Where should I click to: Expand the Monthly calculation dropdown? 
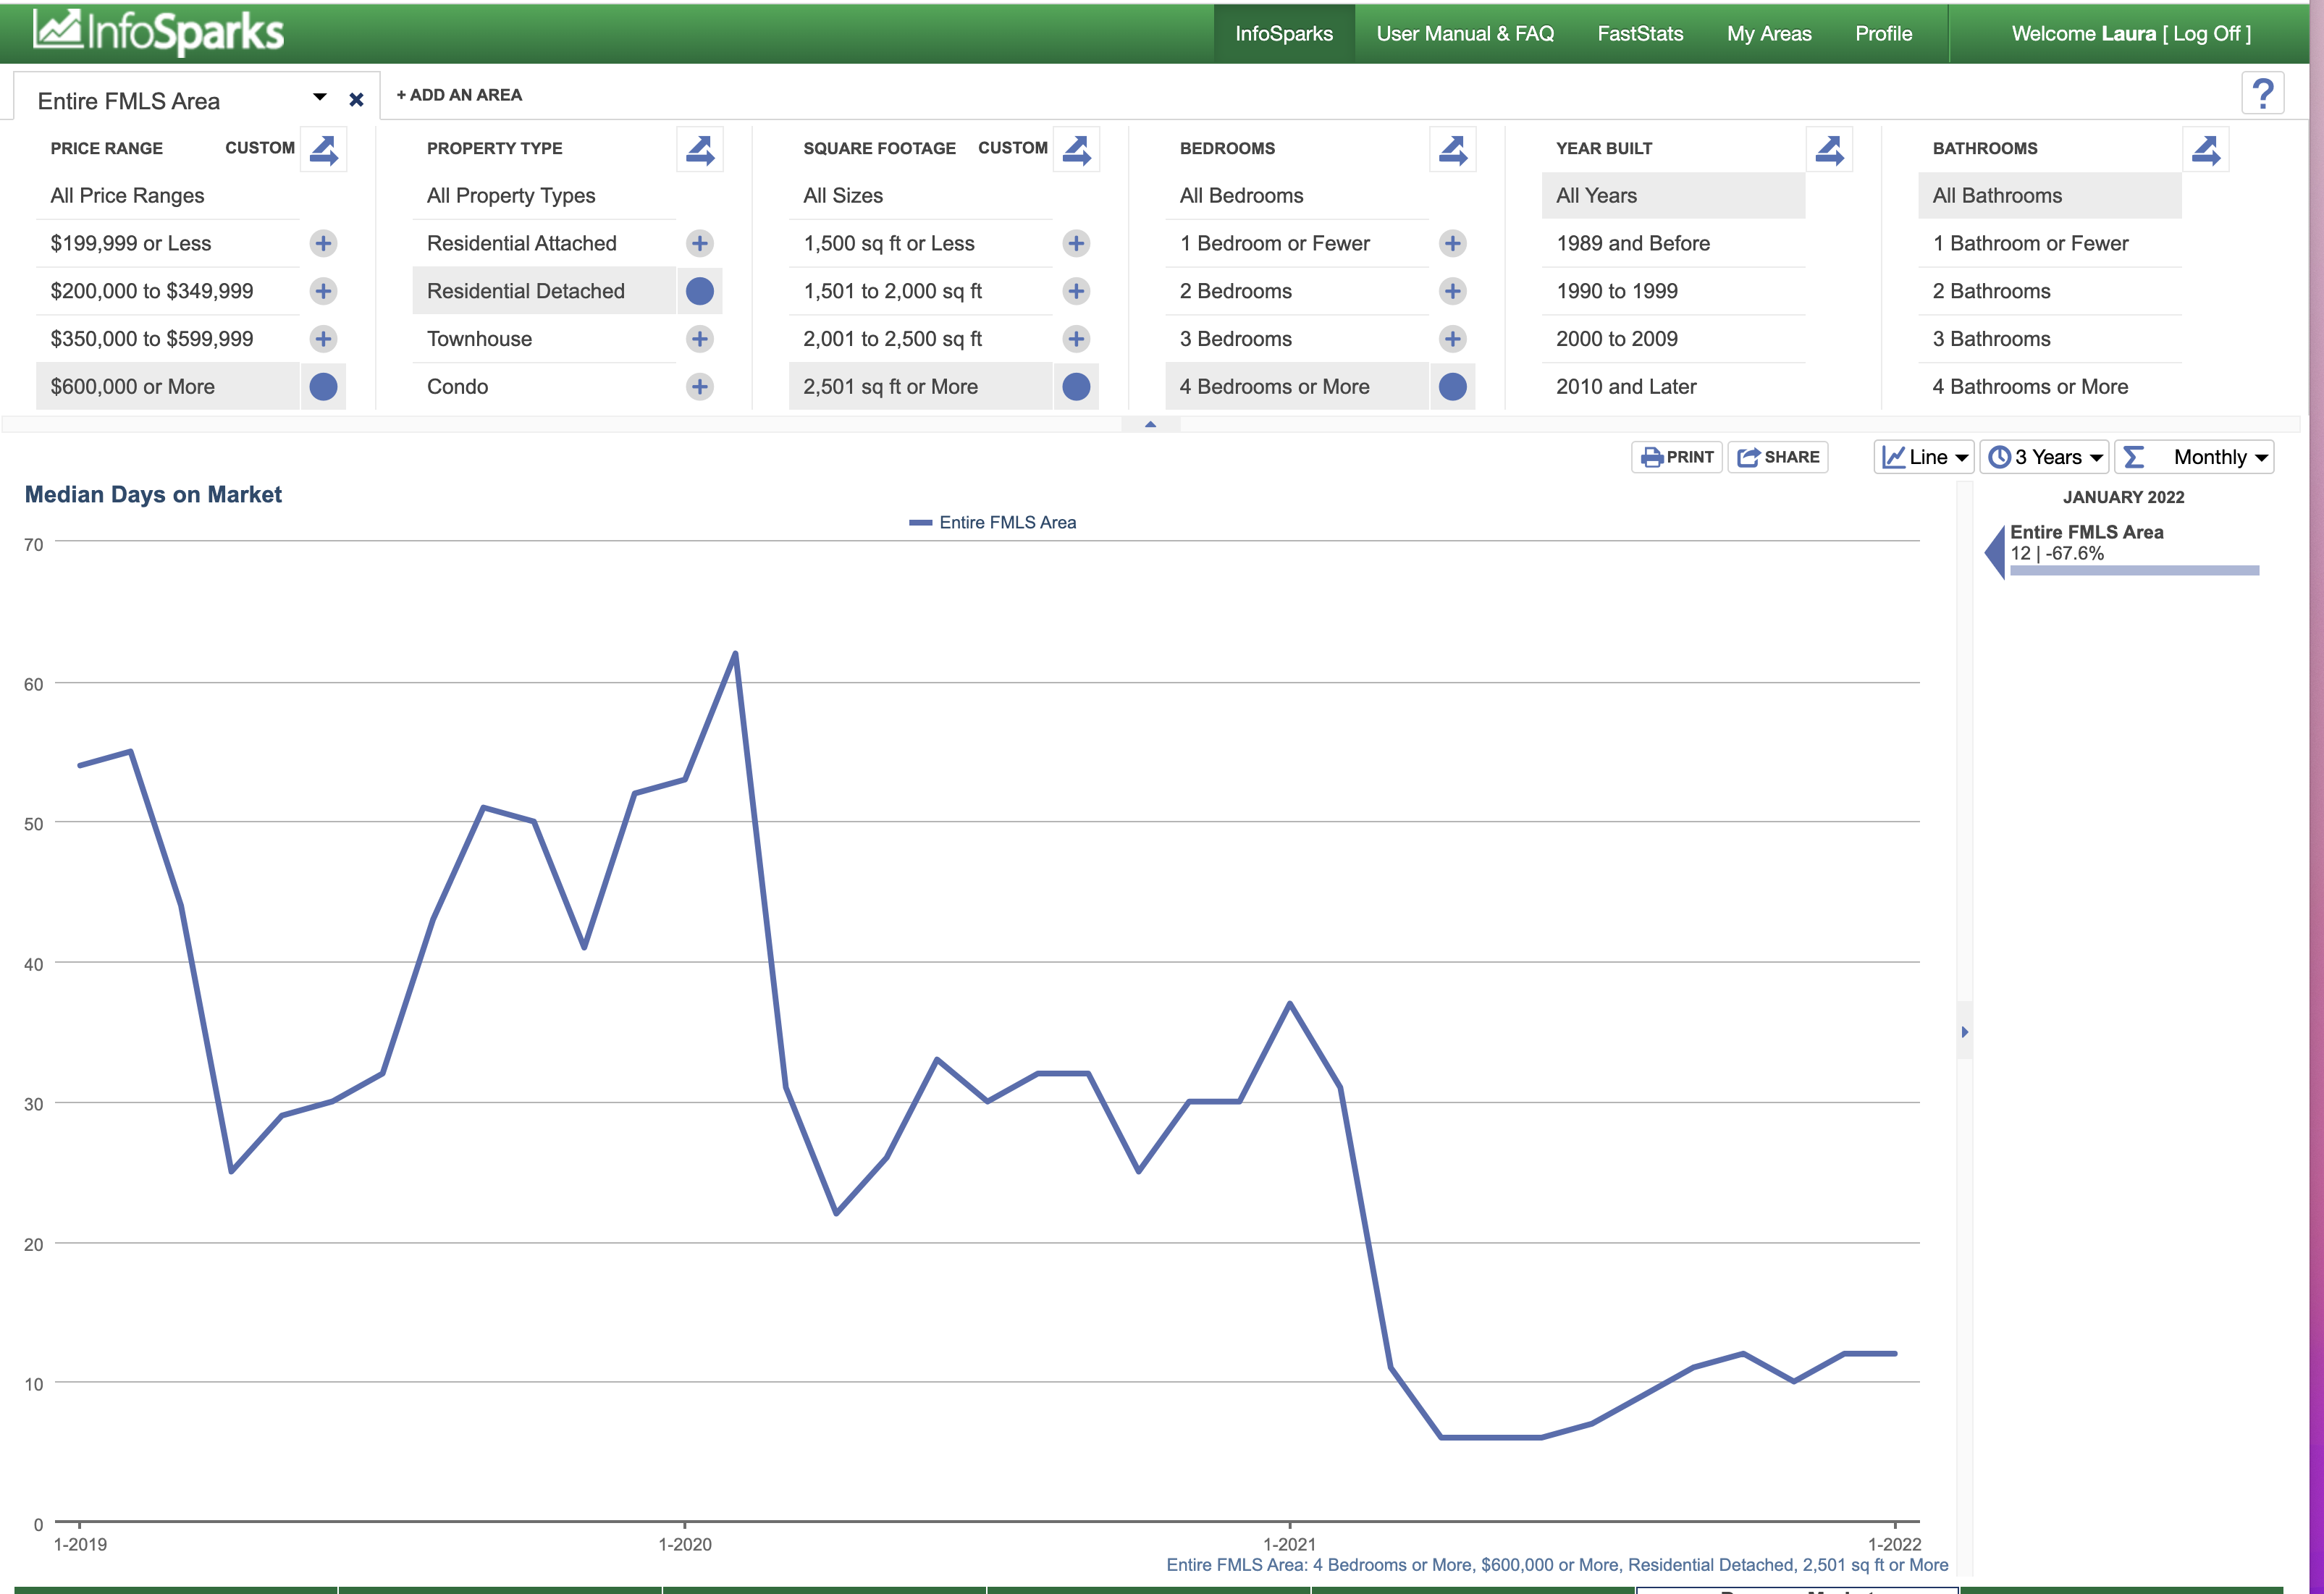[x=2195, y=457]
